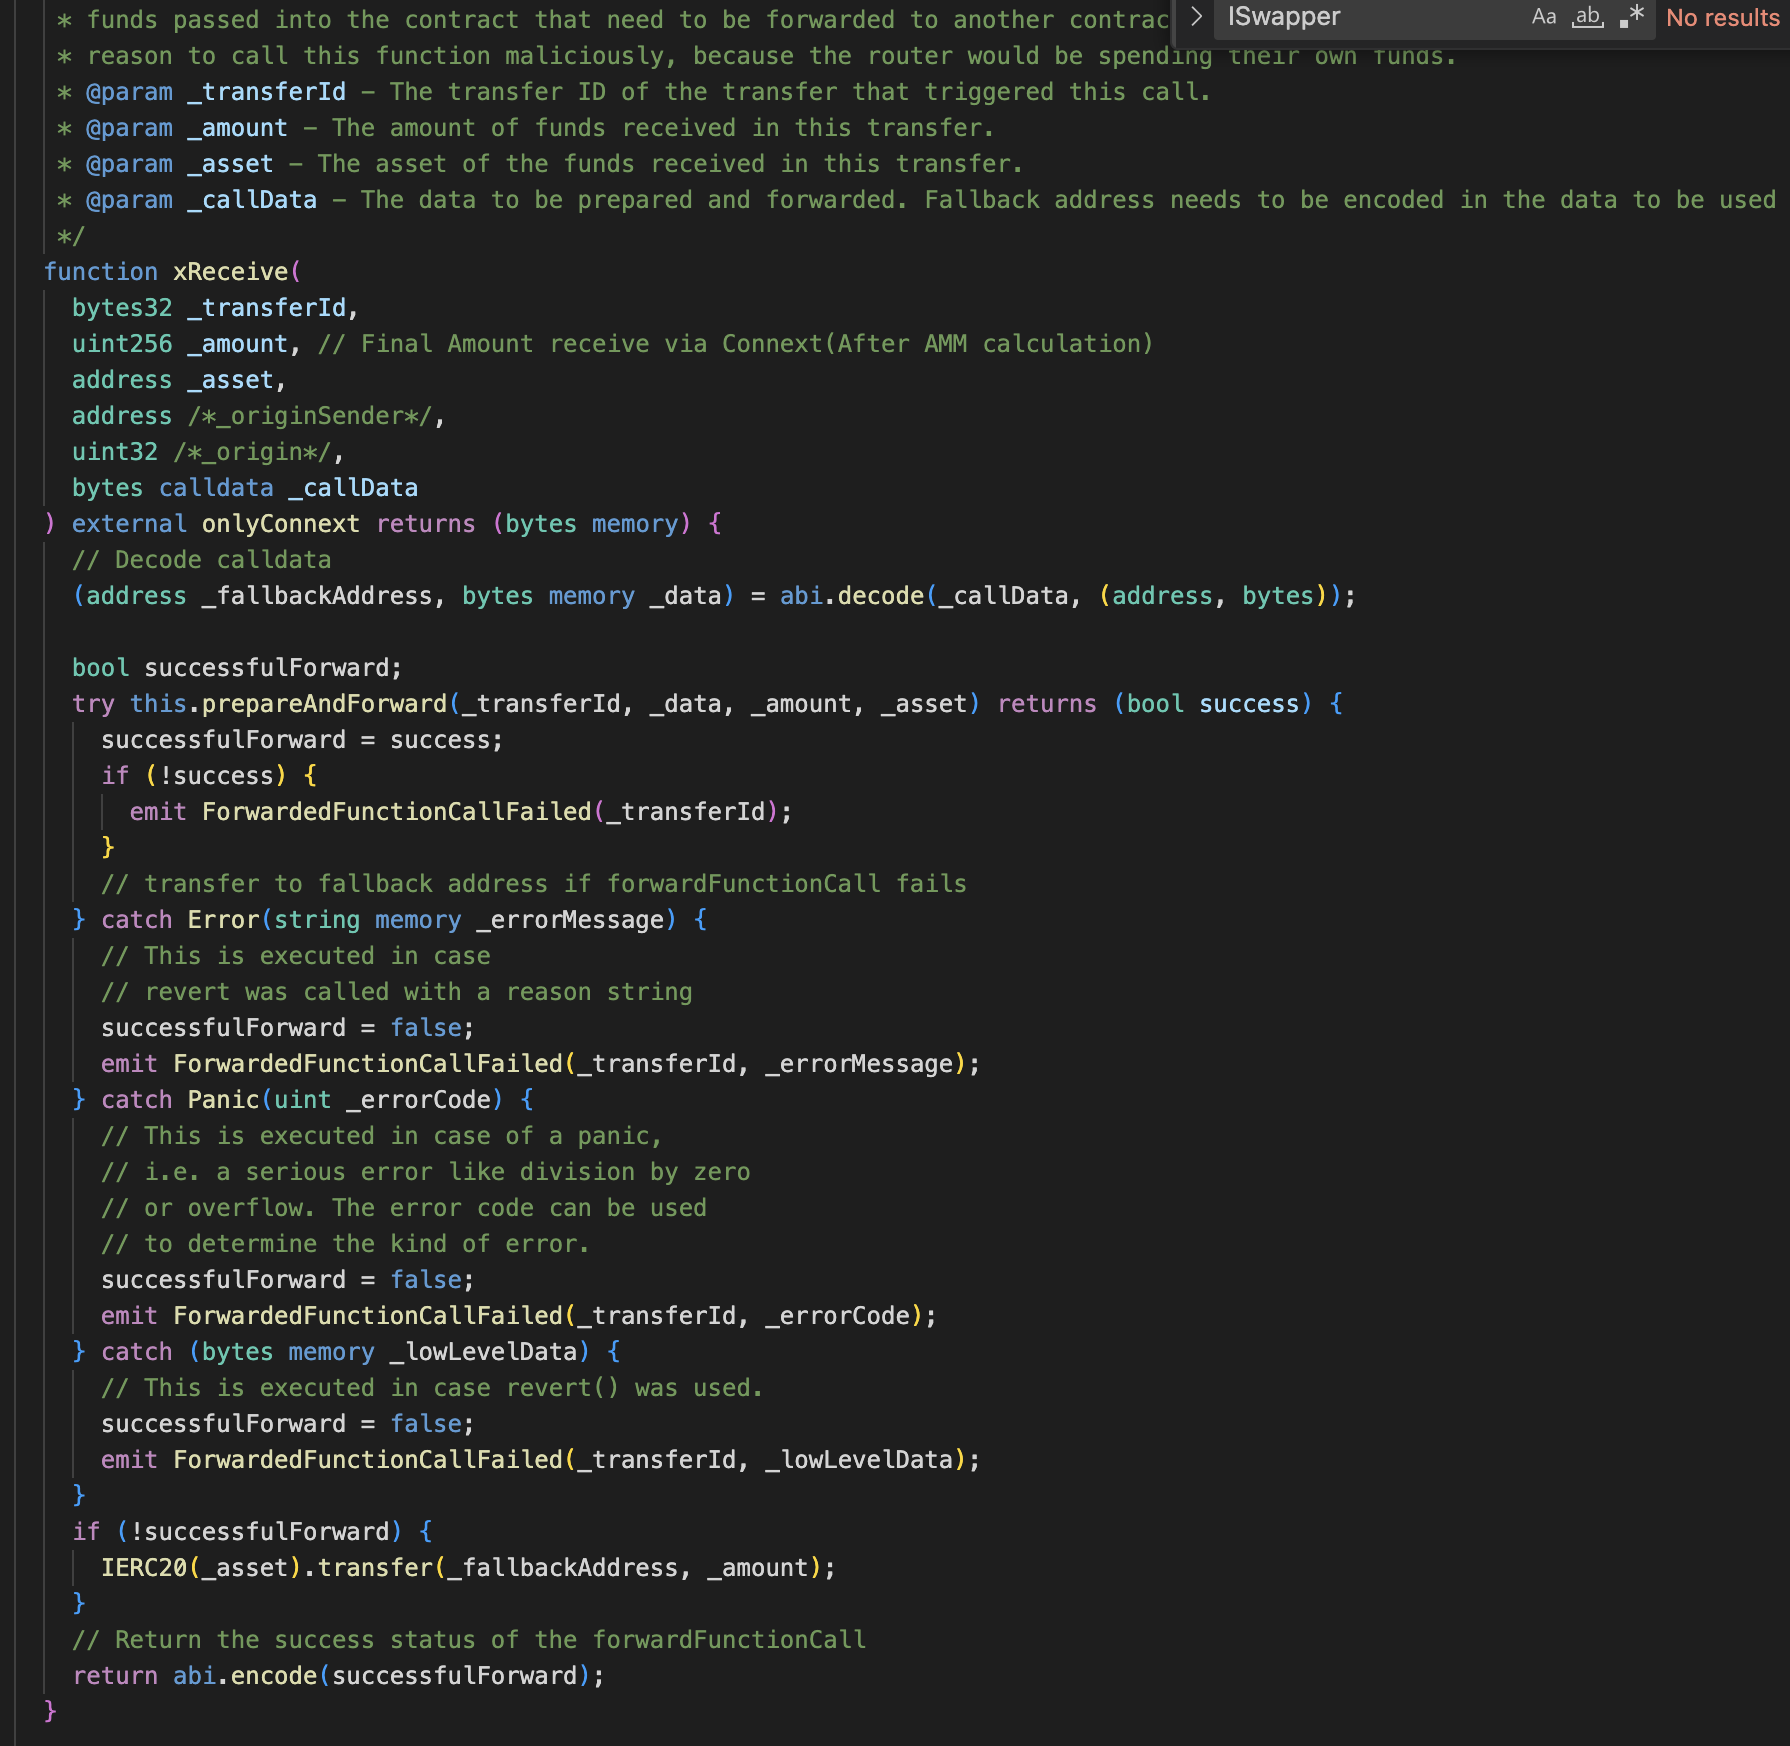Click the 'catch (bytes memory _lowLevelData)' line
The width and height of the screenshot is (1790, 1746).
(x=346, y=1352)
